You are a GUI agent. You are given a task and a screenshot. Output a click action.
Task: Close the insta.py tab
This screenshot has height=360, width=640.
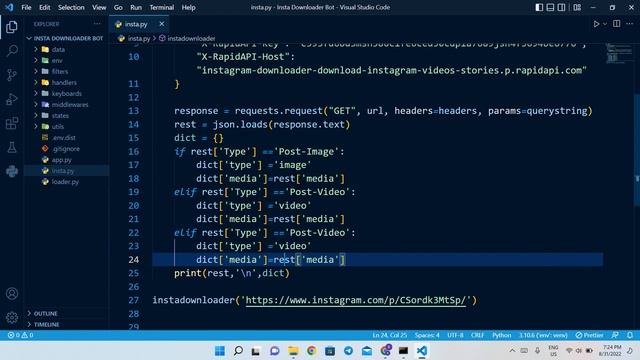click(x=162, y=24)
